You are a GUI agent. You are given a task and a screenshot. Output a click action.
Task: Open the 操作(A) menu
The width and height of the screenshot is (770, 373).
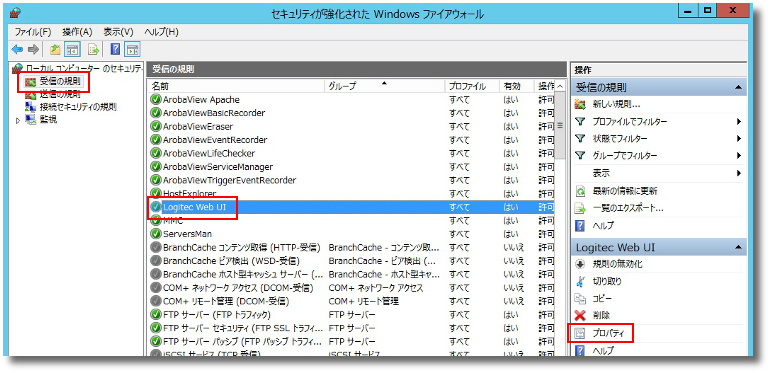pyautogui.click(x=78, y=32)
